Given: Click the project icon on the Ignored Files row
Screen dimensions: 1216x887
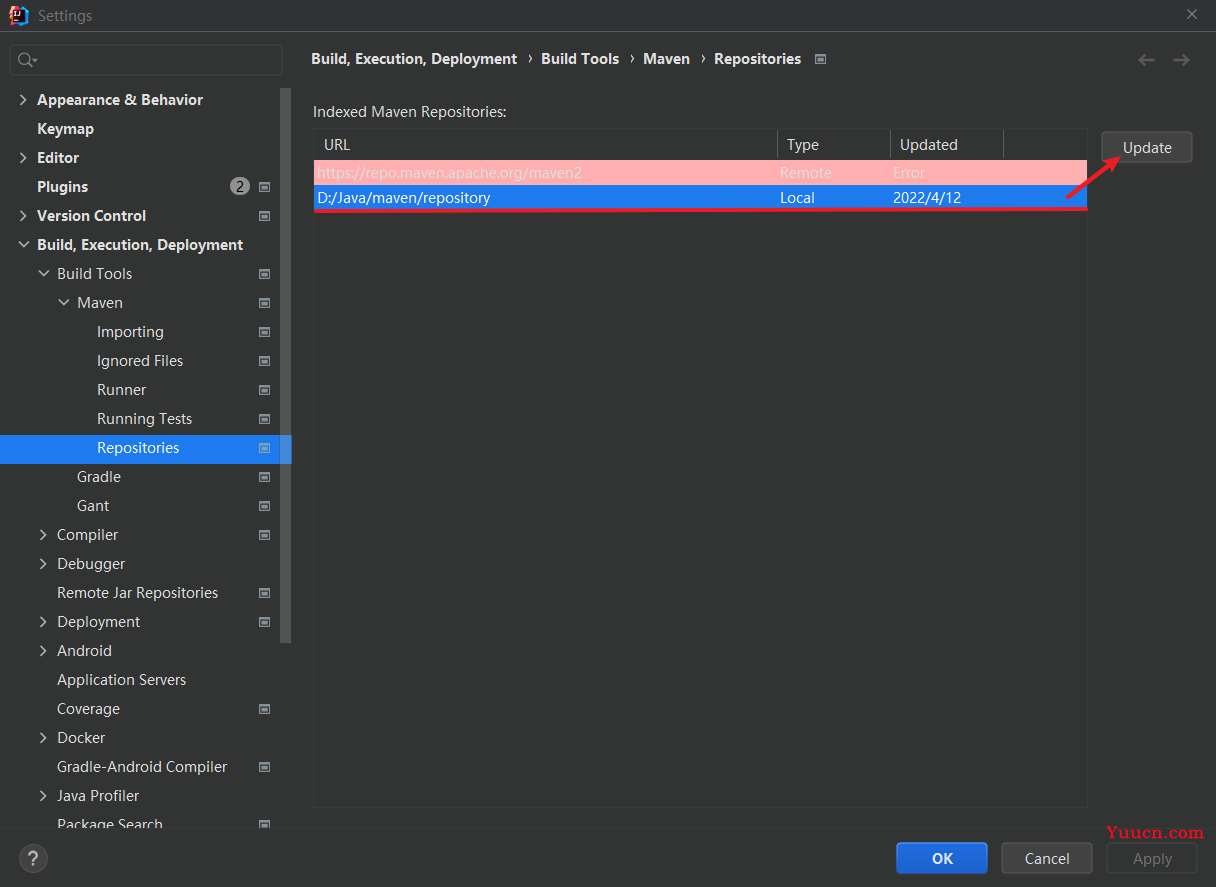Looking at the screenshot, I should click(265, 361).
